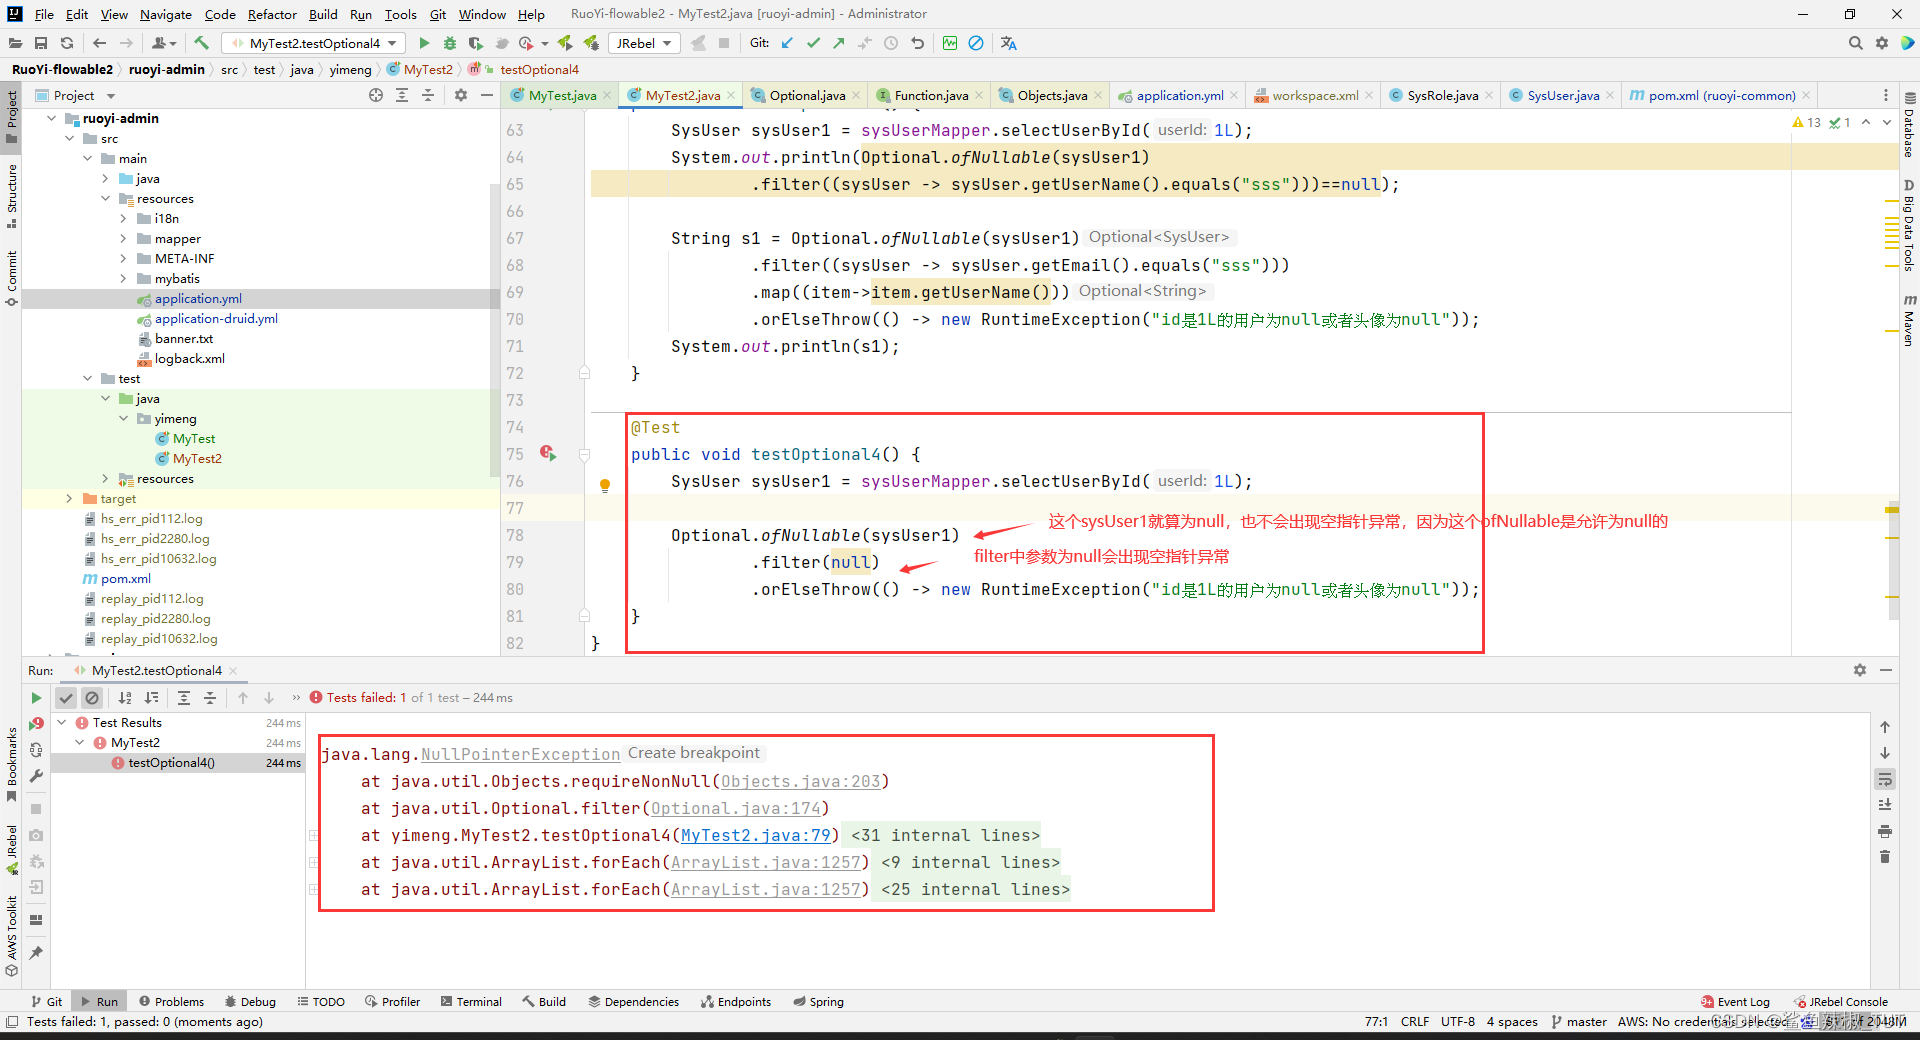Screen dimensions: 1920x1040
Task: Collapse the yimeng package node
Action: click(x=123, y=418)
